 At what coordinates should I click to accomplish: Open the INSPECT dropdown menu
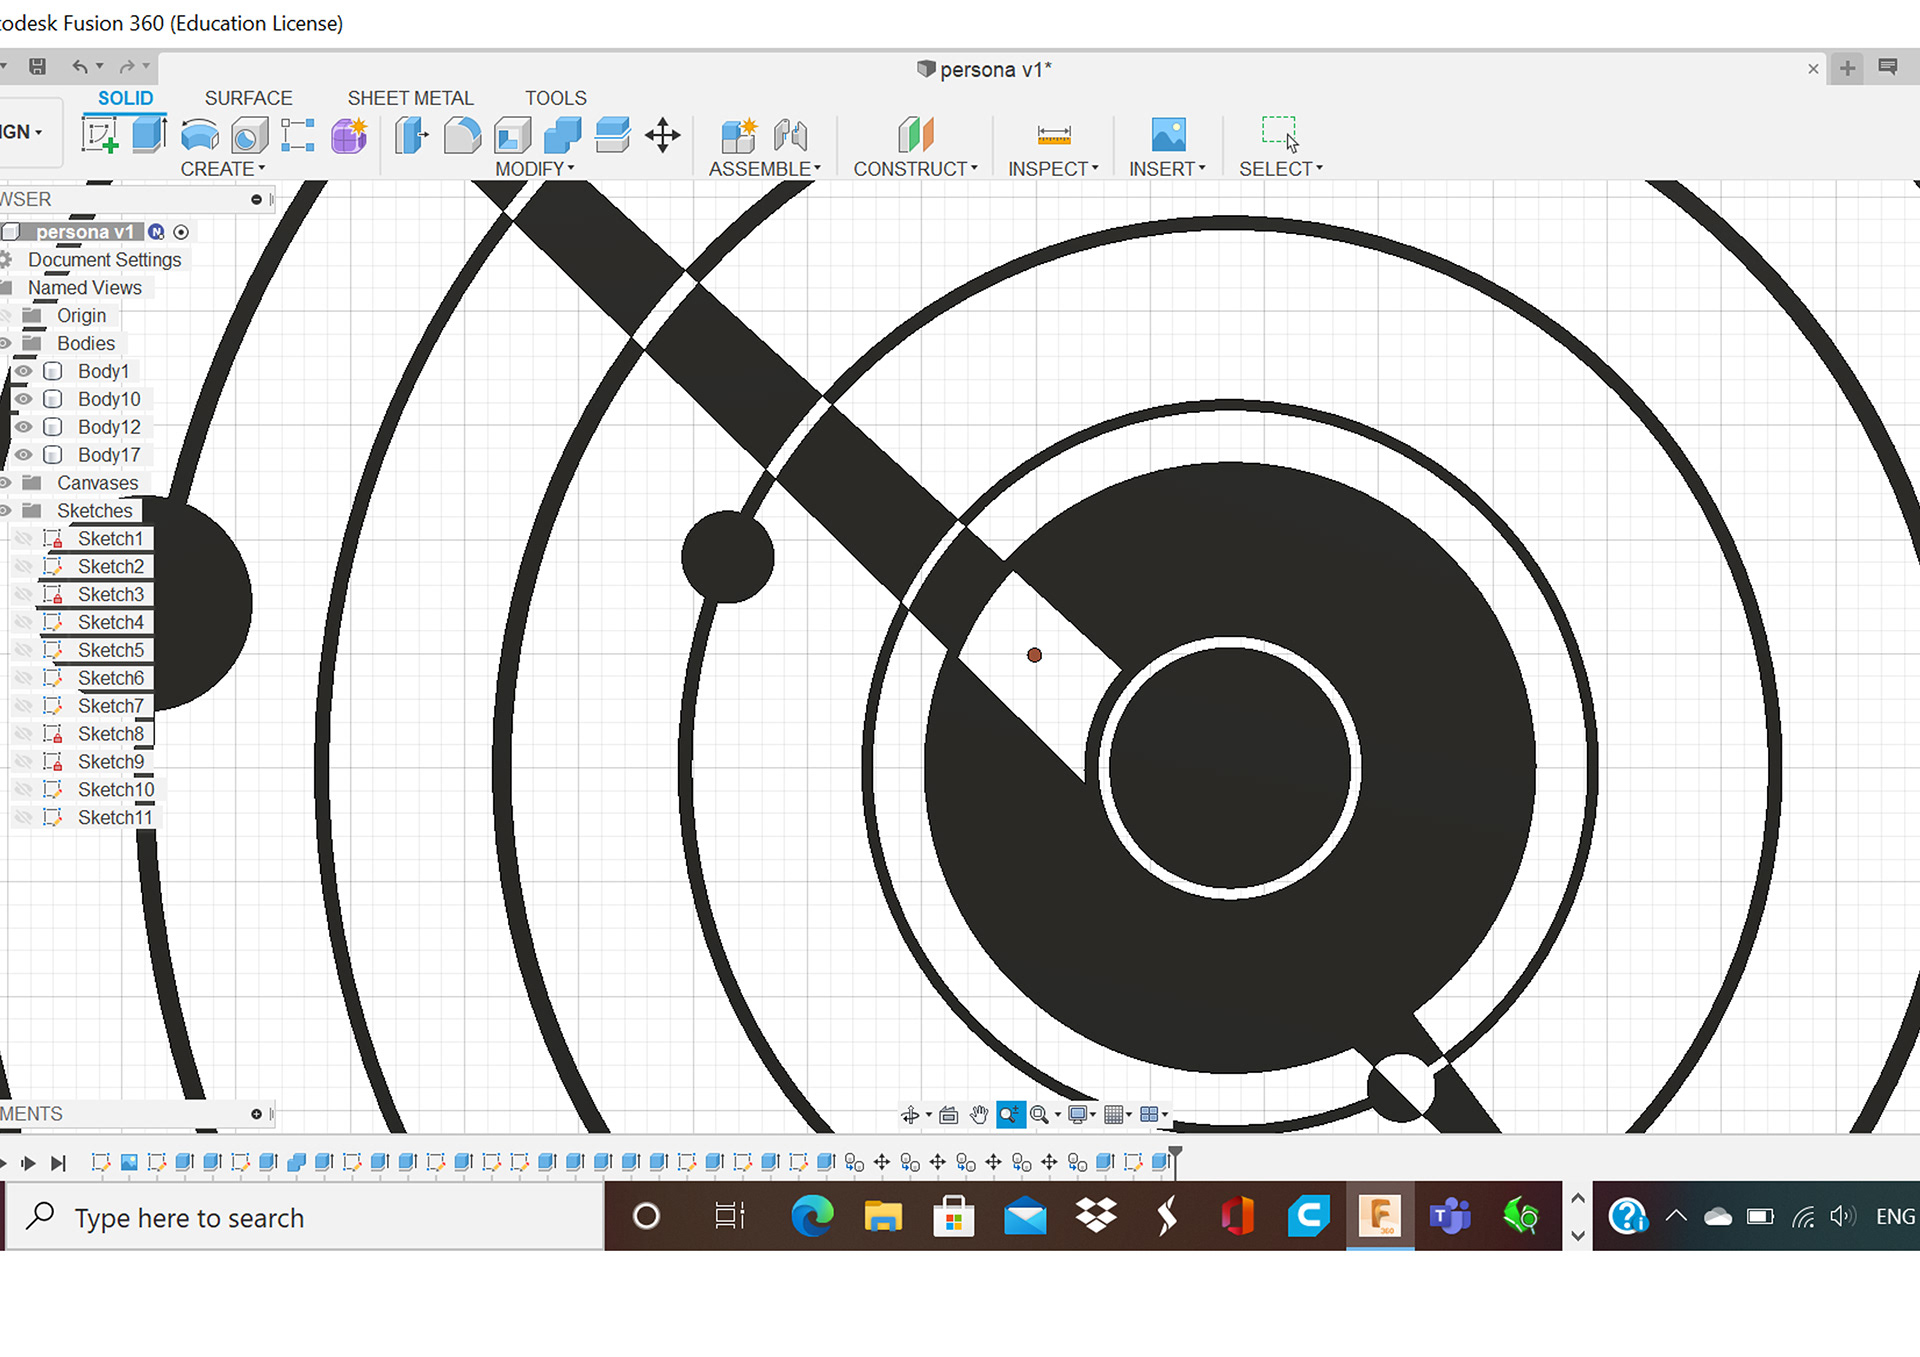click(1053, 169)
